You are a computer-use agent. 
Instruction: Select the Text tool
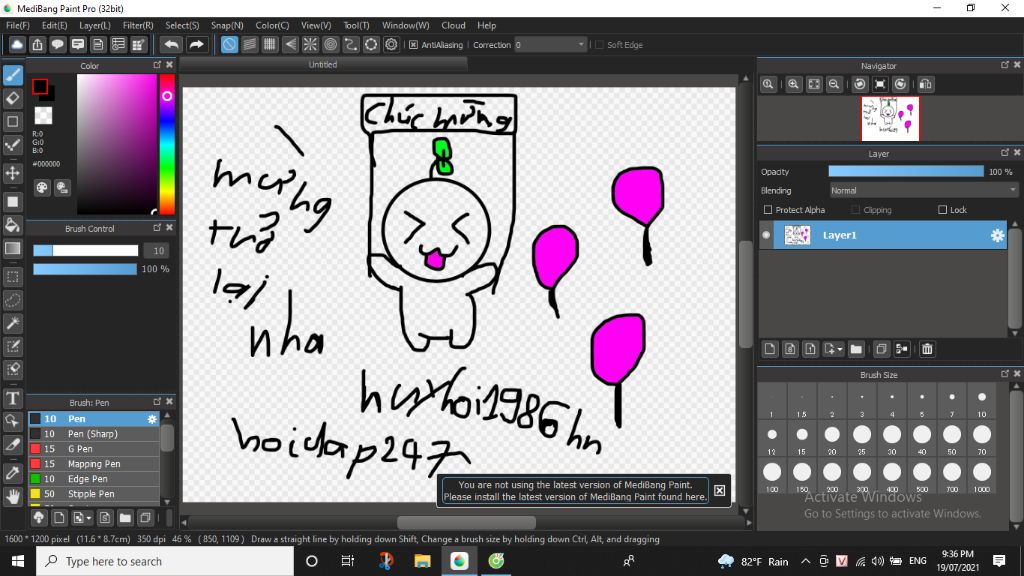tap(12, 398)
